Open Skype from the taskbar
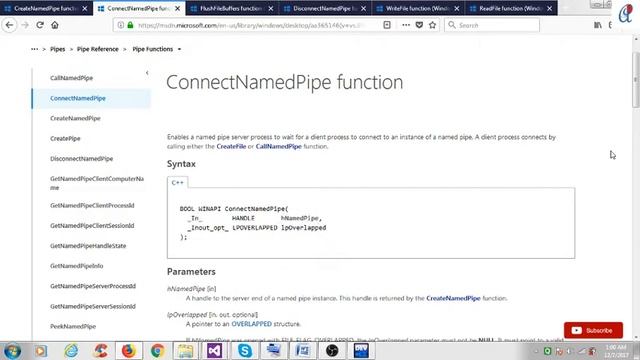This screenshot has width=640, height=360. click(244, 351)
